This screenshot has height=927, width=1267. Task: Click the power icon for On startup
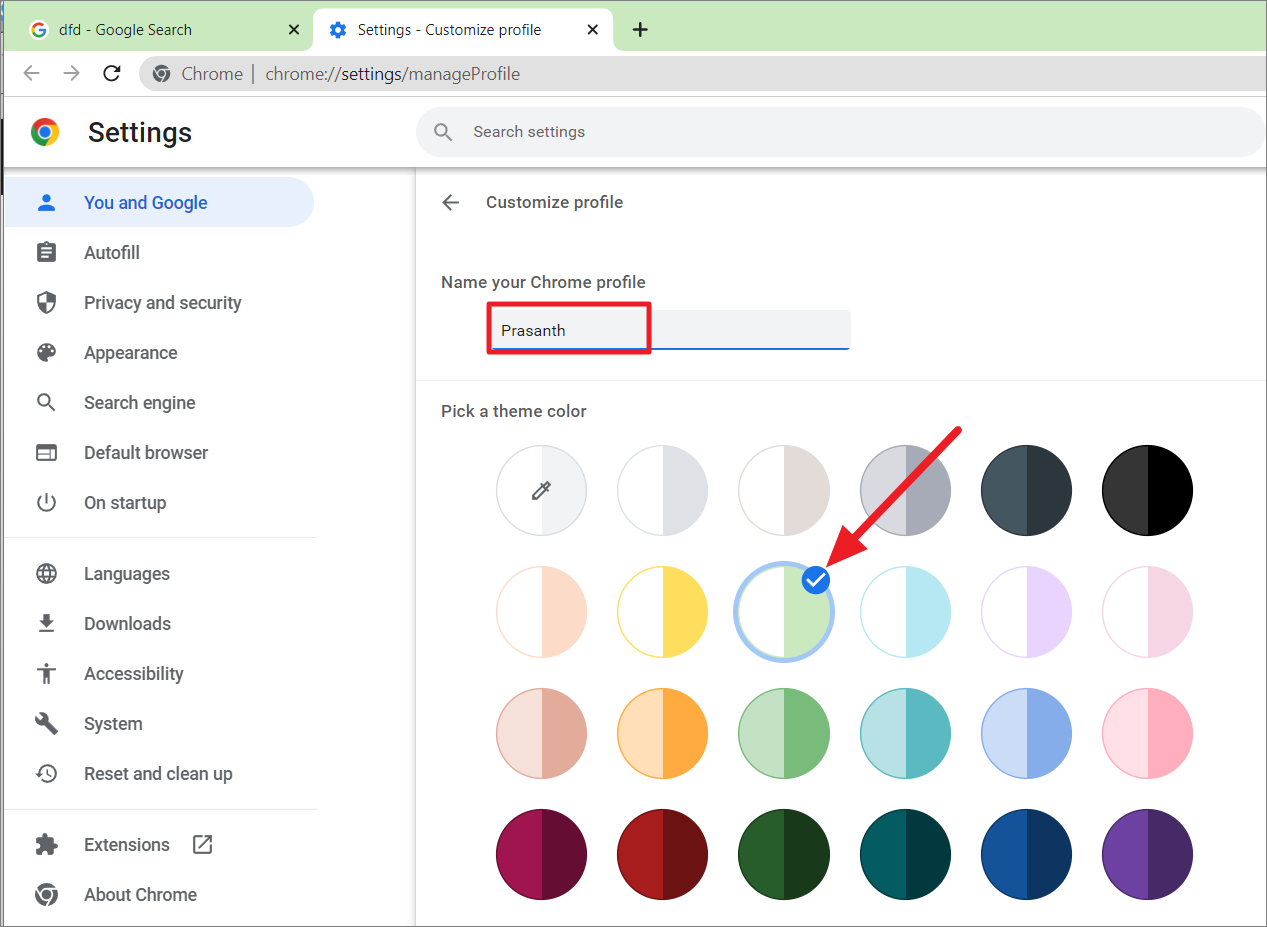tap(46, 502)
